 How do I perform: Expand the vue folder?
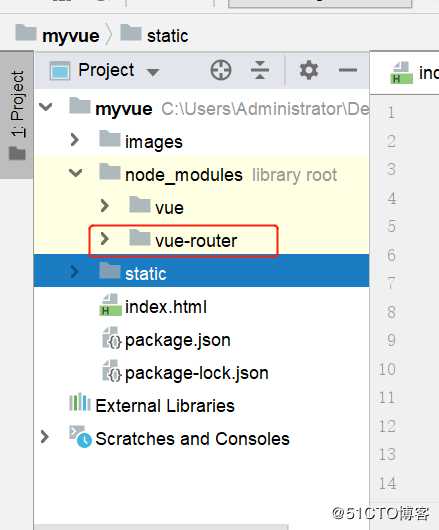pos(104,206)
